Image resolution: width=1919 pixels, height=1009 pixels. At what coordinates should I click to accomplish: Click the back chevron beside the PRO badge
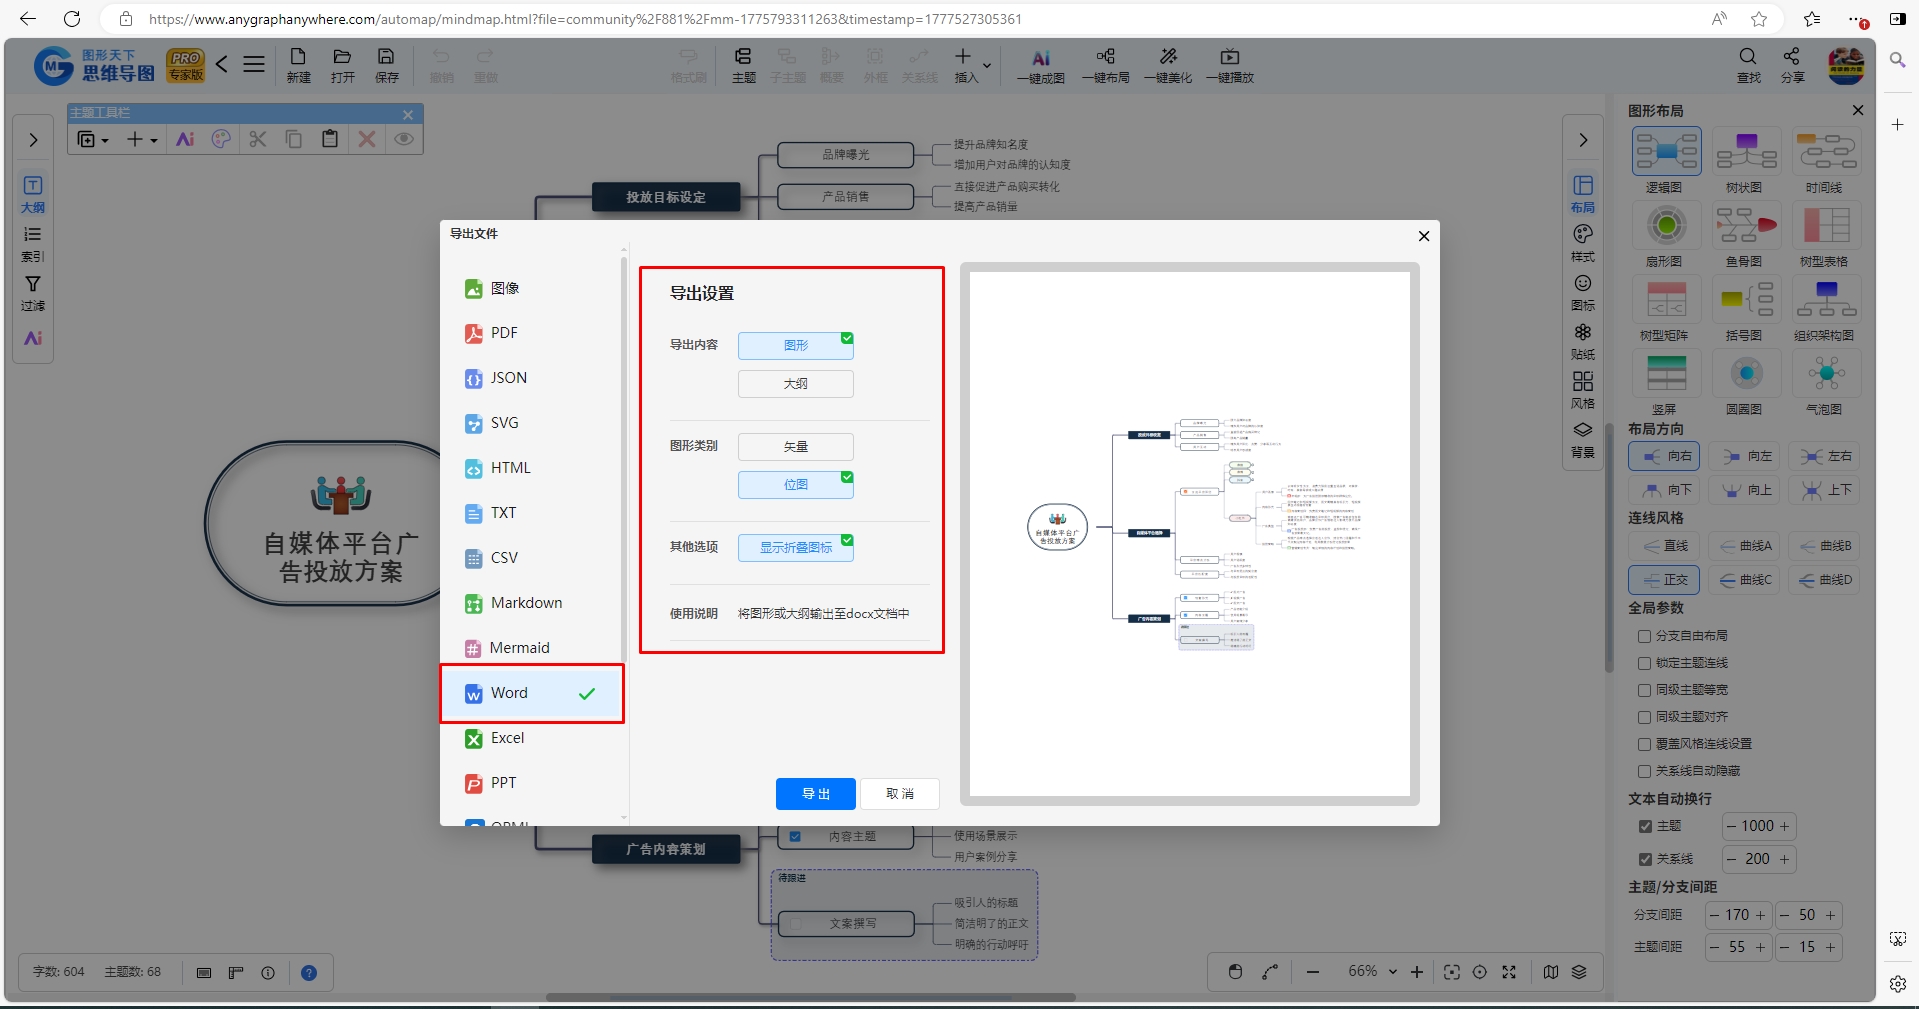[222, 65]
